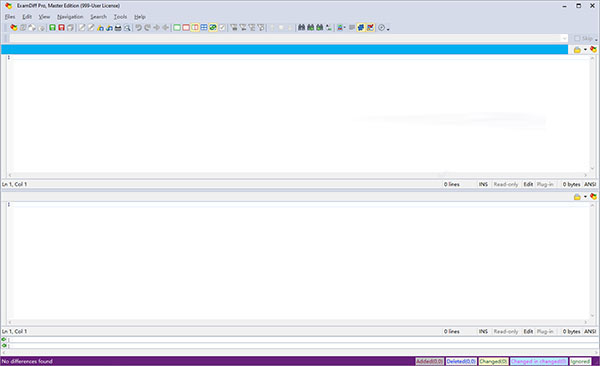Open the Edit menu
Screen dimensions: 600x366
pos(27,17)
